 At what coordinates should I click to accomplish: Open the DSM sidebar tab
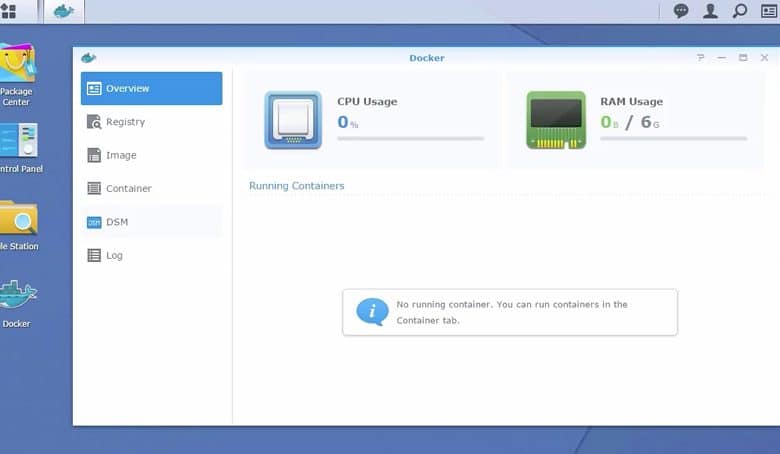[x=151, y=222]
